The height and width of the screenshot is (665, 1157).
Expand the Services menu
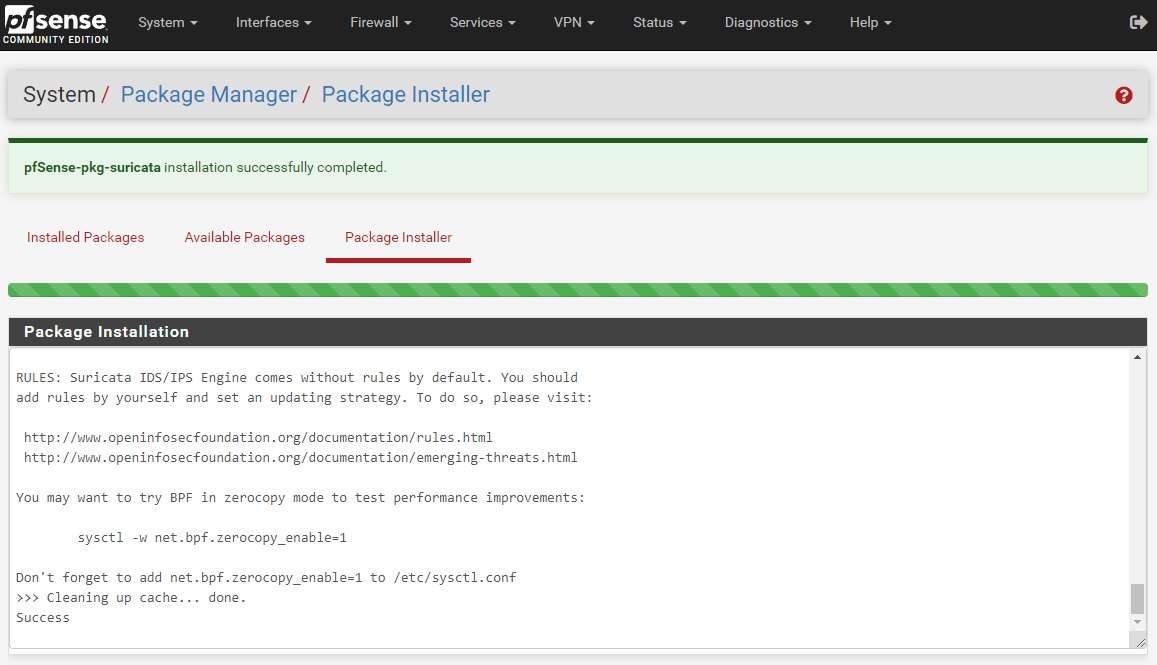[x=483, y=23]
